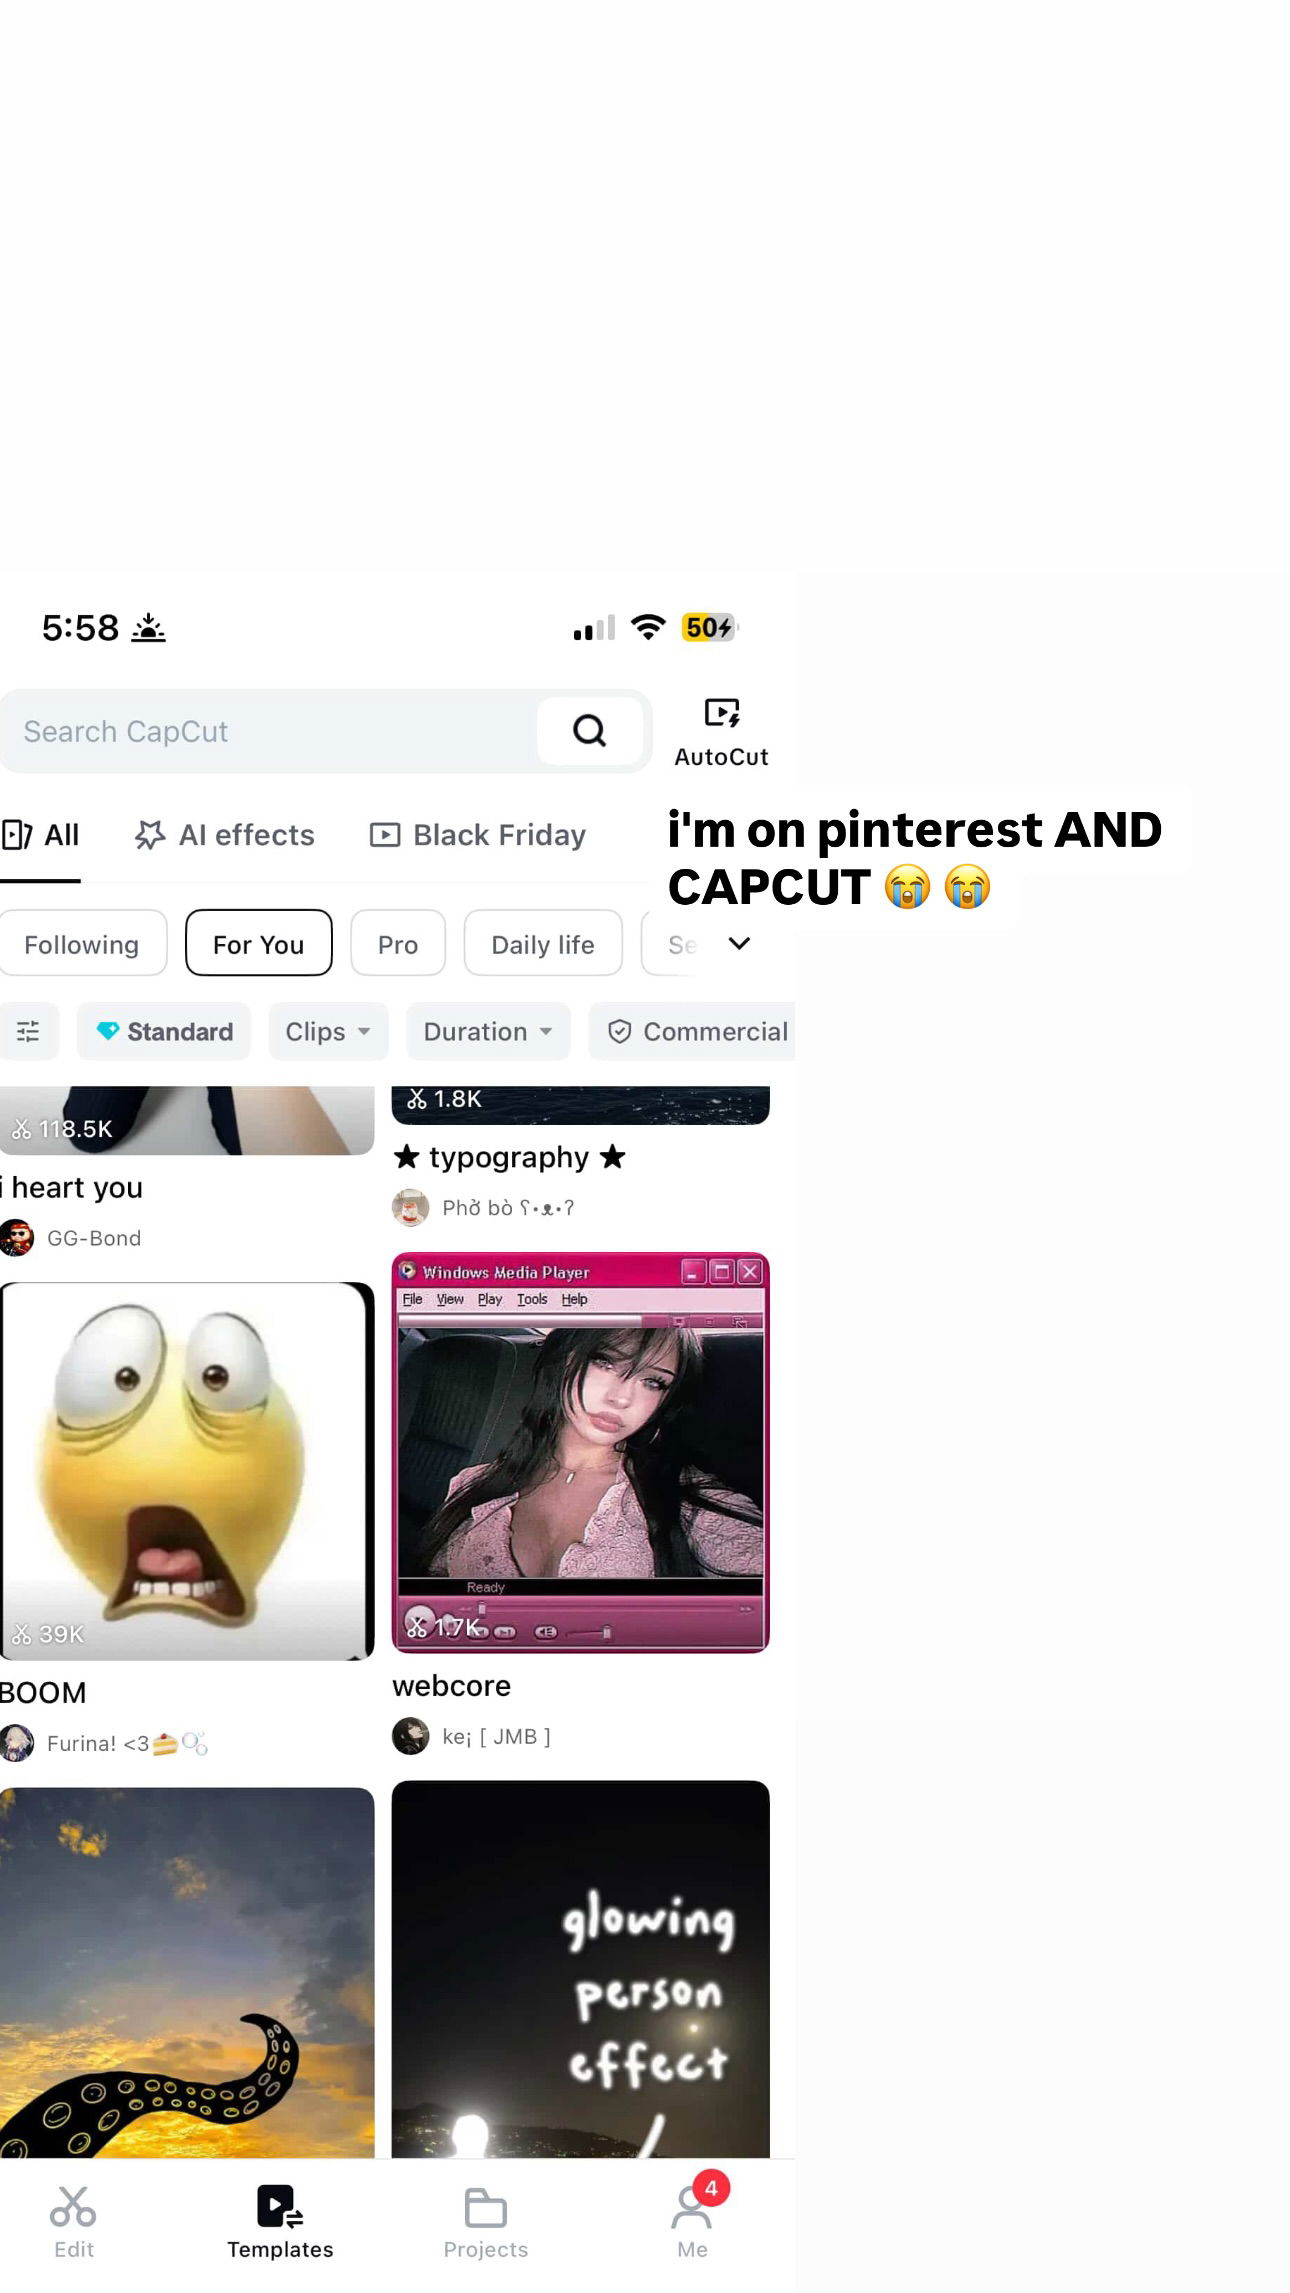Focus the Search CapCut field
The image size is (1290, 2293).
pos(270,731)
